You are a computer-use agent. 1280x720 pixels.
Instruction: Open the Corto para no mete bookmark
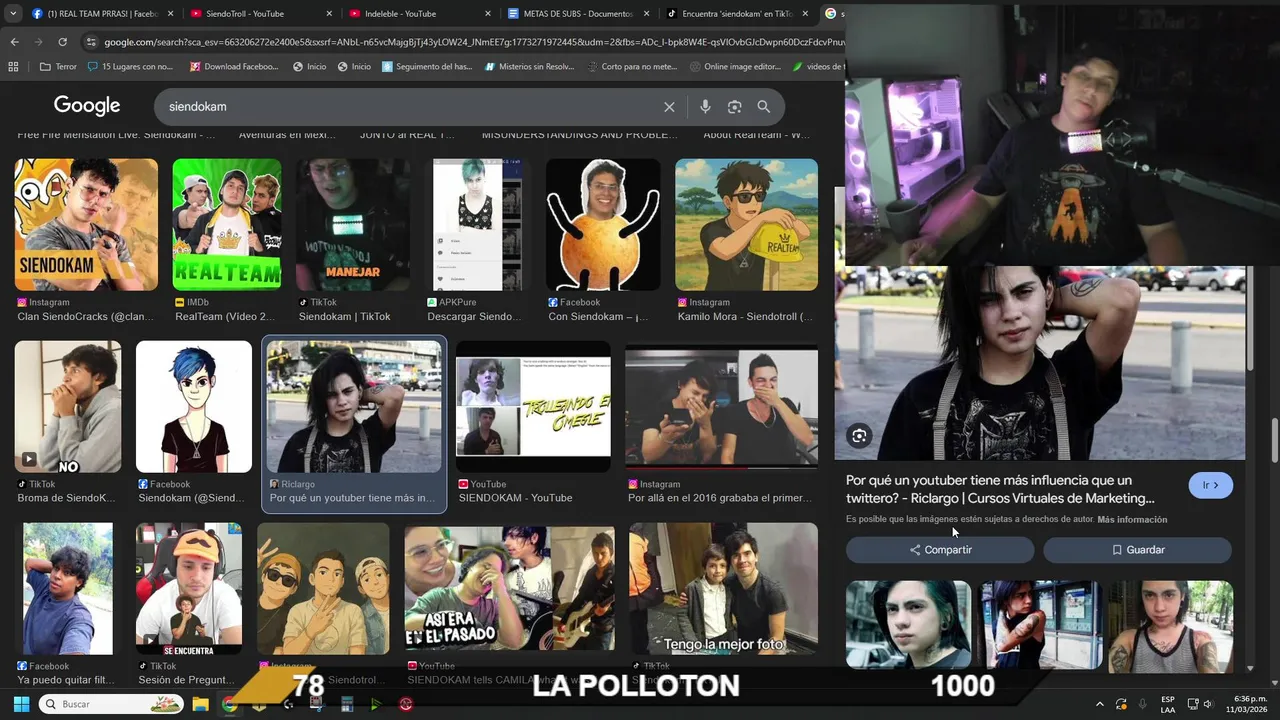pyautogui.click(x=632, y=67)
